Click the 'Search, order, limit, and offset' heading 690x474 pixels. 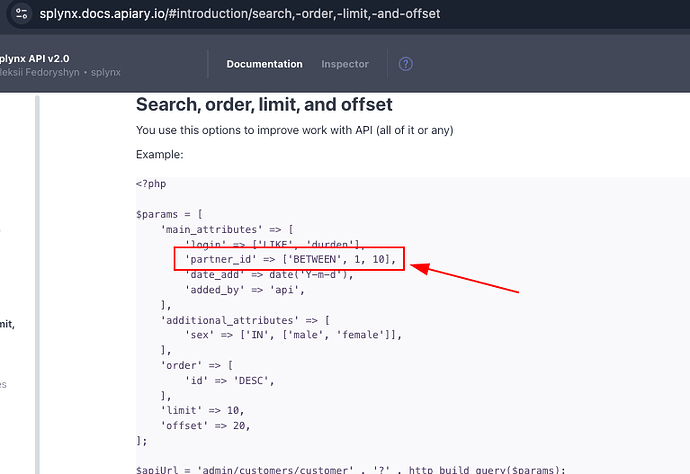pos(264,105)
